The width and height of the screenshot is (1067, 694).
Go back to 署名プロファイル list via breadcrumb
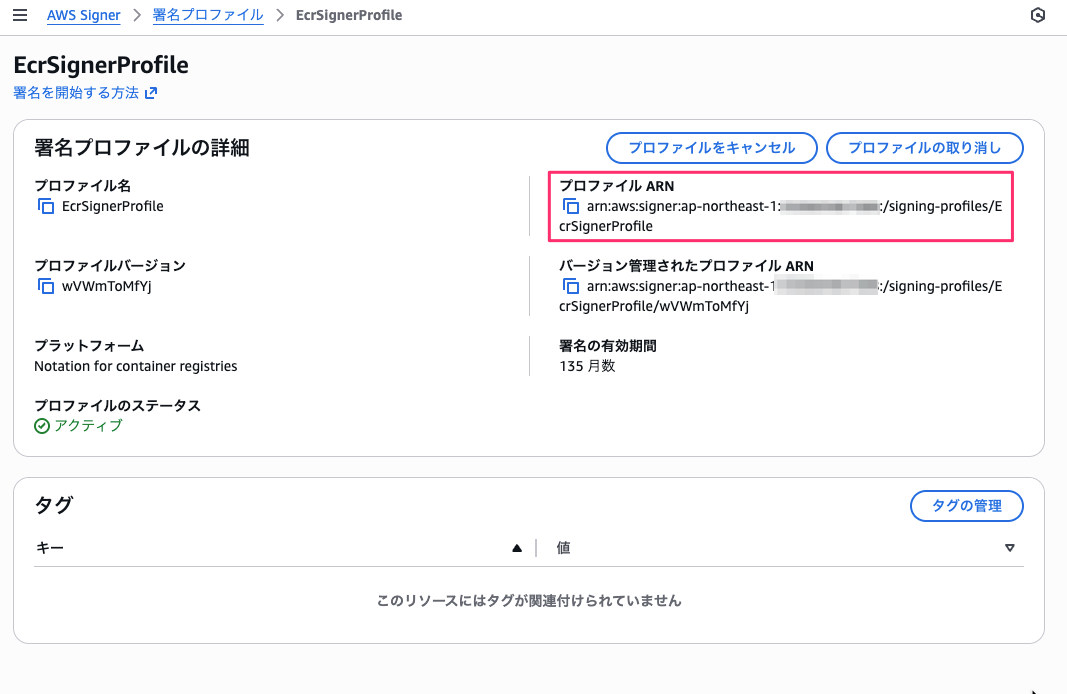[x=208, y=15]
